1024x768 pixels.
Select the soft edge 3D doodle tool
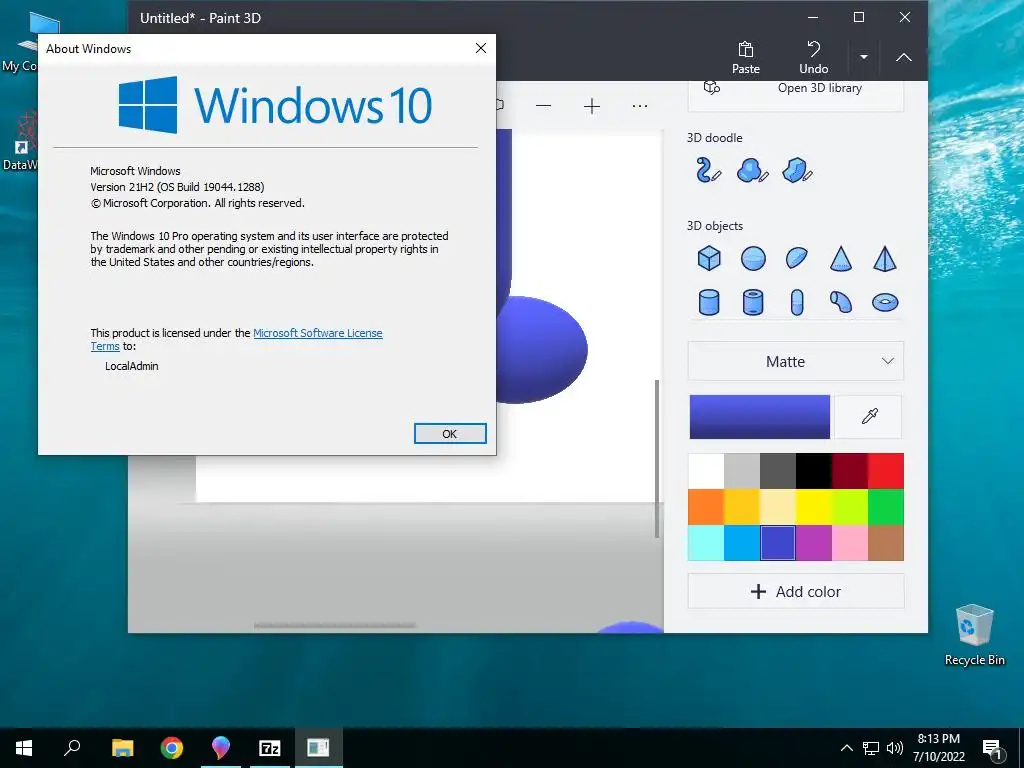pos(752,170)
